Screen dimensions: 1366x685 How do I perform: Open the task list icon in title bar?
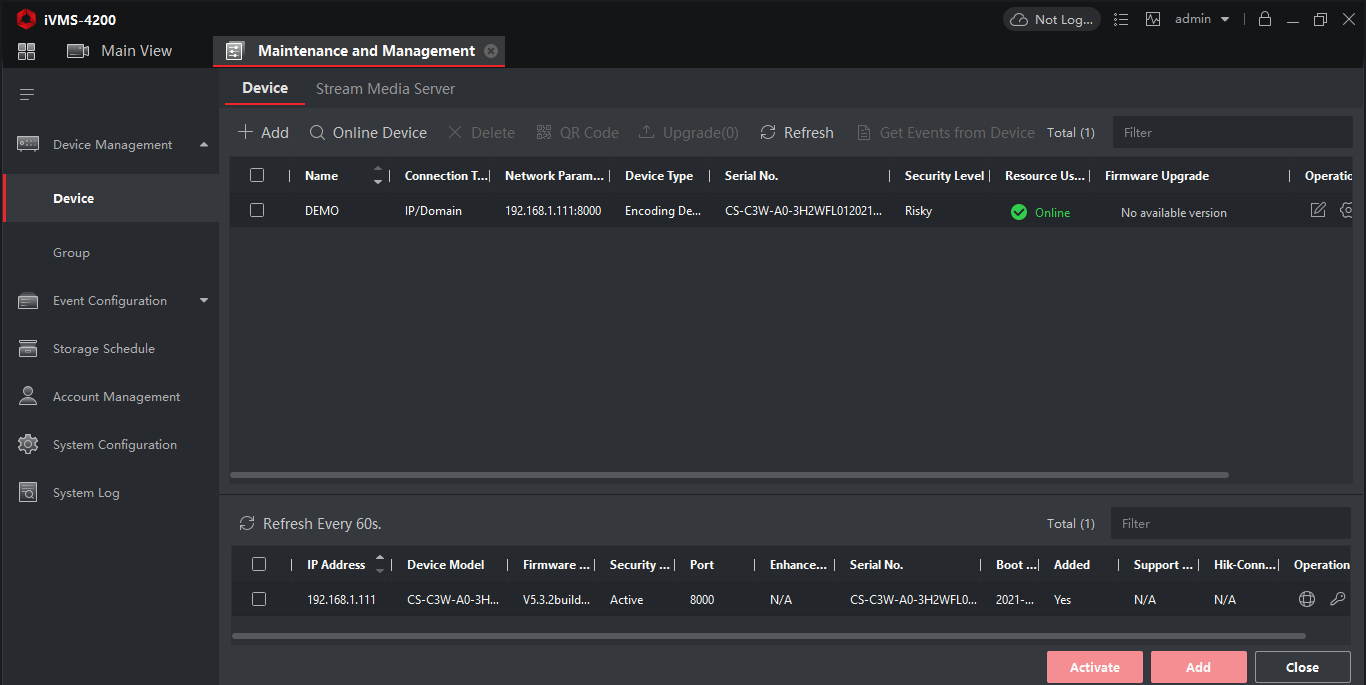pyautogui.click(x=1121, y=19)
